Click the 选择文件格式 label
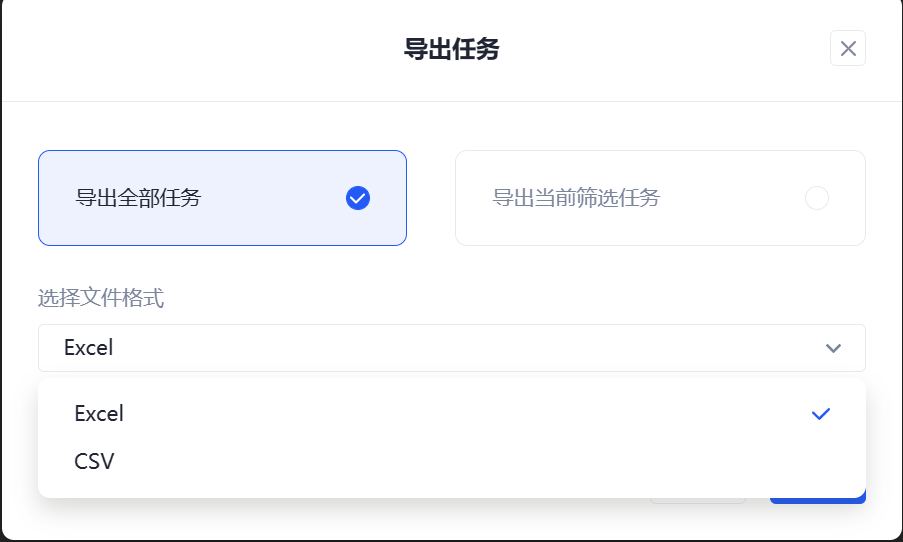903x542 pixels. (x=101, y=298)
